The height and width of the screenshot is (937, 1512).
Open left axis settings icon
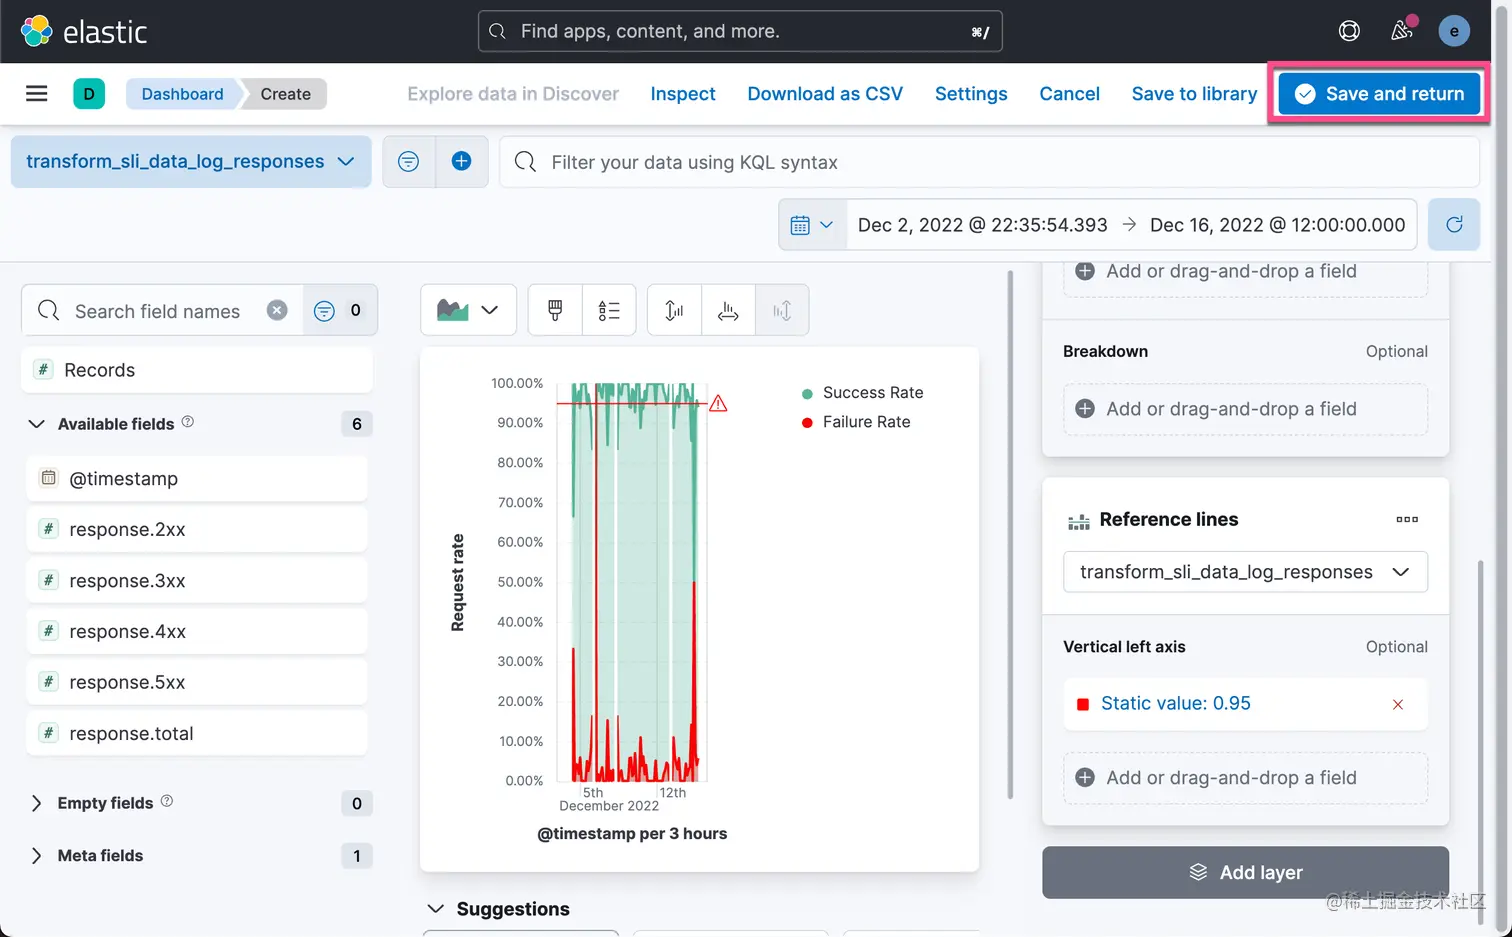pyautogui.click(x=674, y=310)
